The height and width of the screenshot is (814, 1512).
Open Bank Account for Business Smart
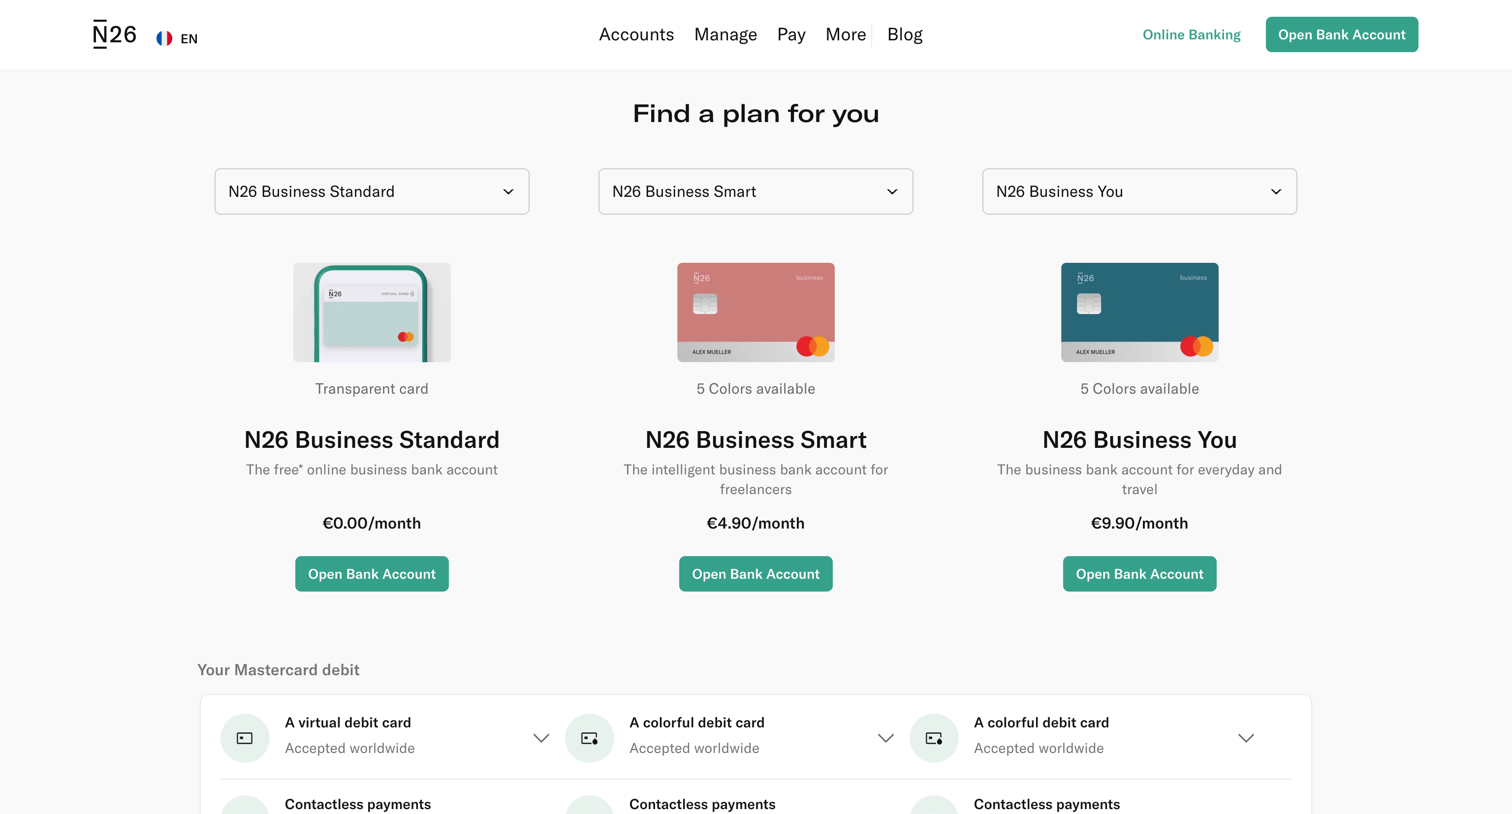[756, 574]
